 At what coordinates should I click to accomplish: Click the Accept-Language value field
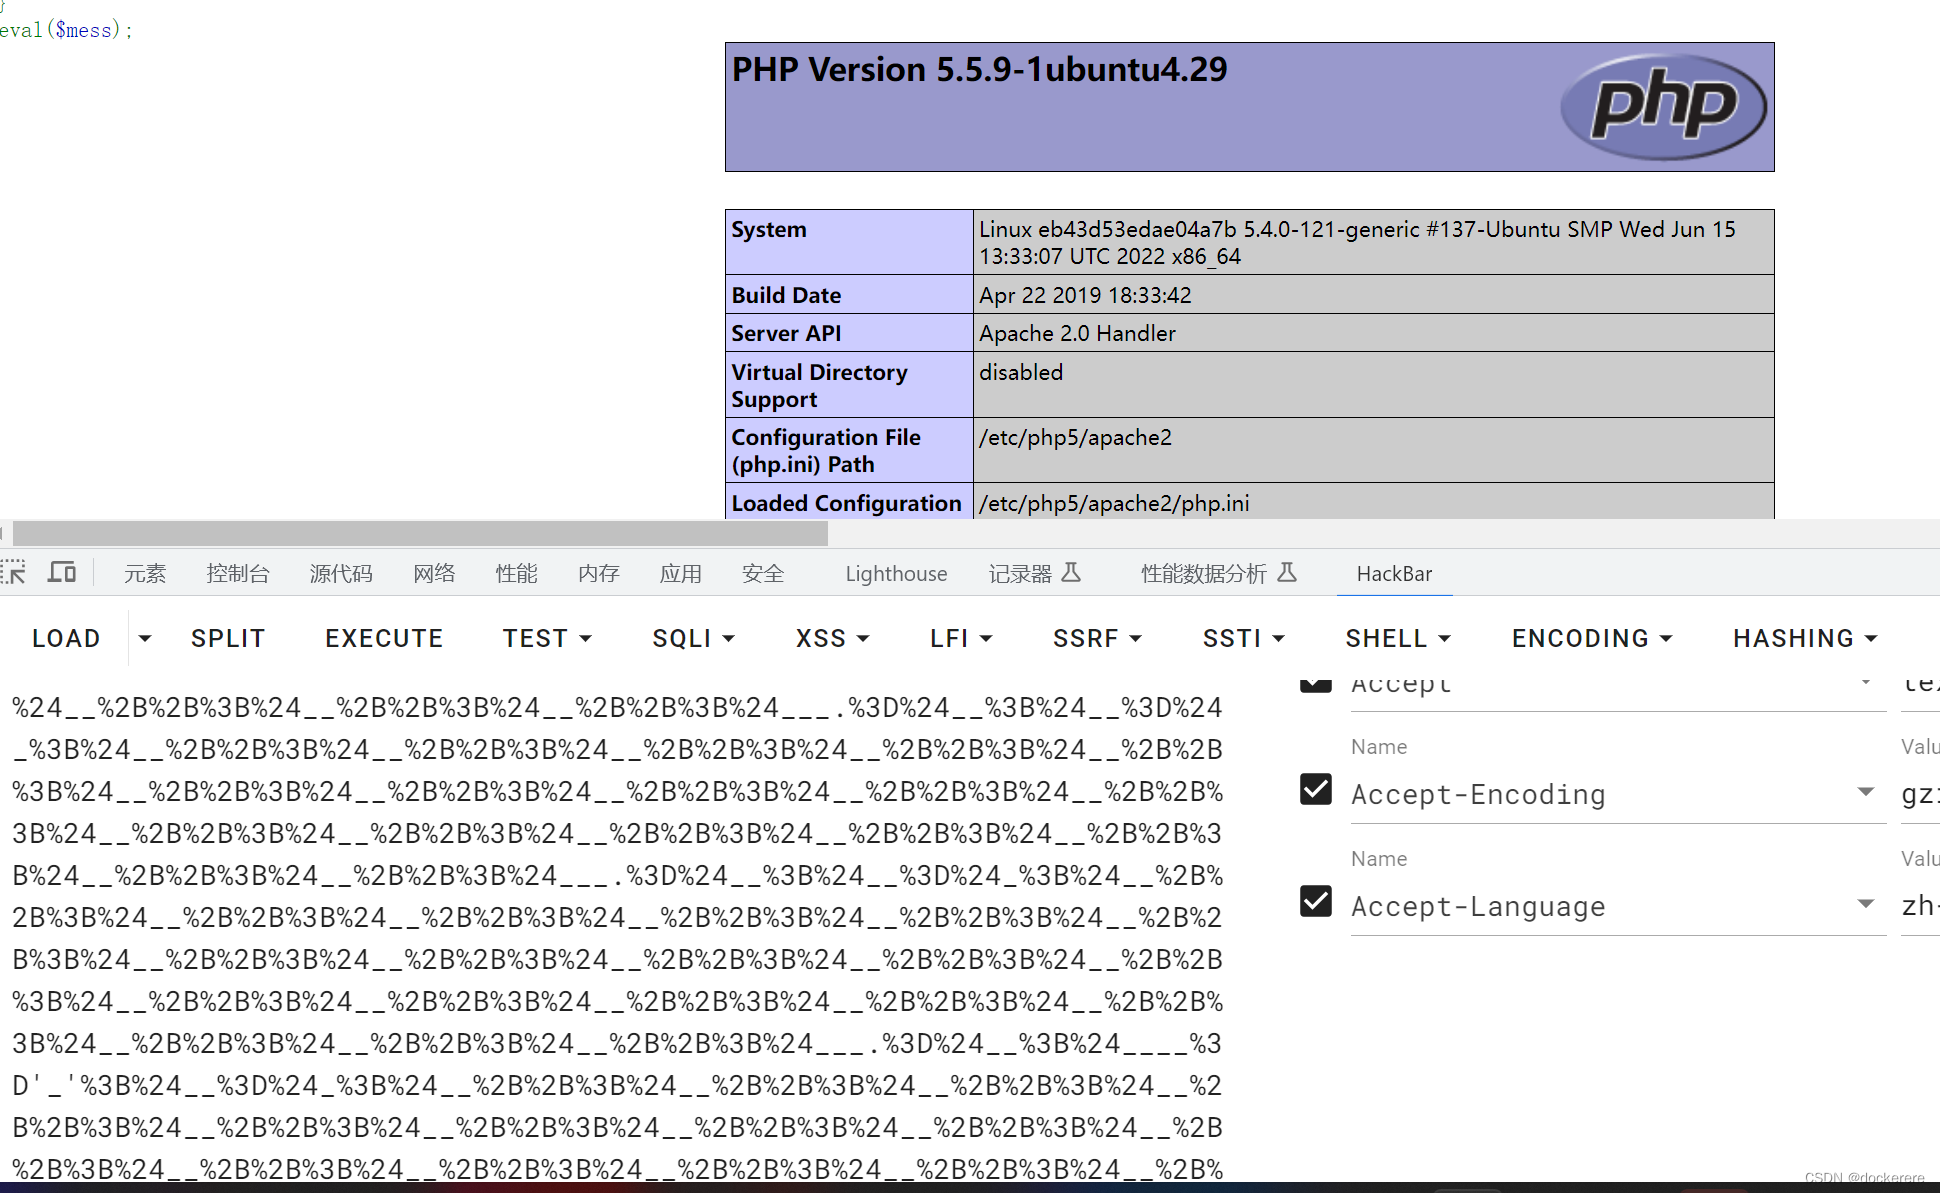coord(1920,906)
